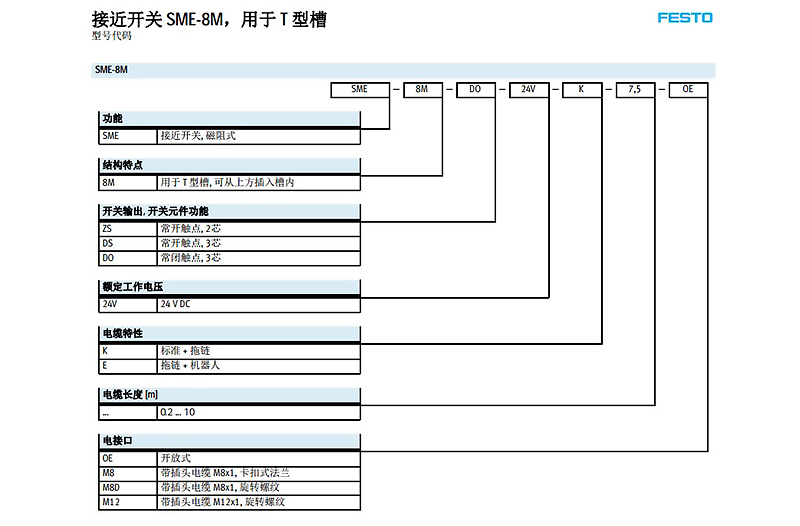Click the DS code cell
This screenshot has width=800, height=526.
(128, 243)
